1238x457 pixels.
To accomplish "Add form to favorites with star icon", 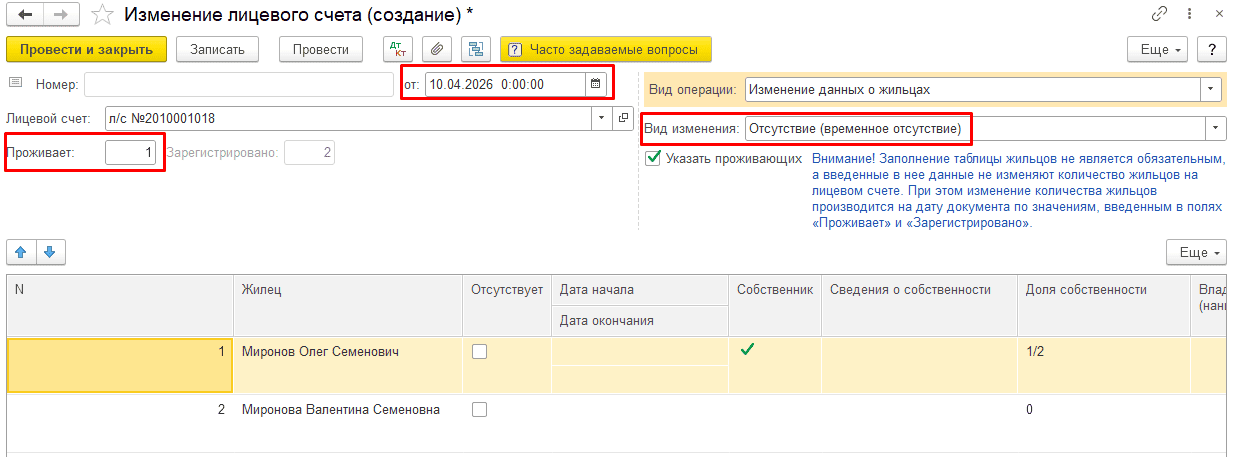I will coord(101,14).
